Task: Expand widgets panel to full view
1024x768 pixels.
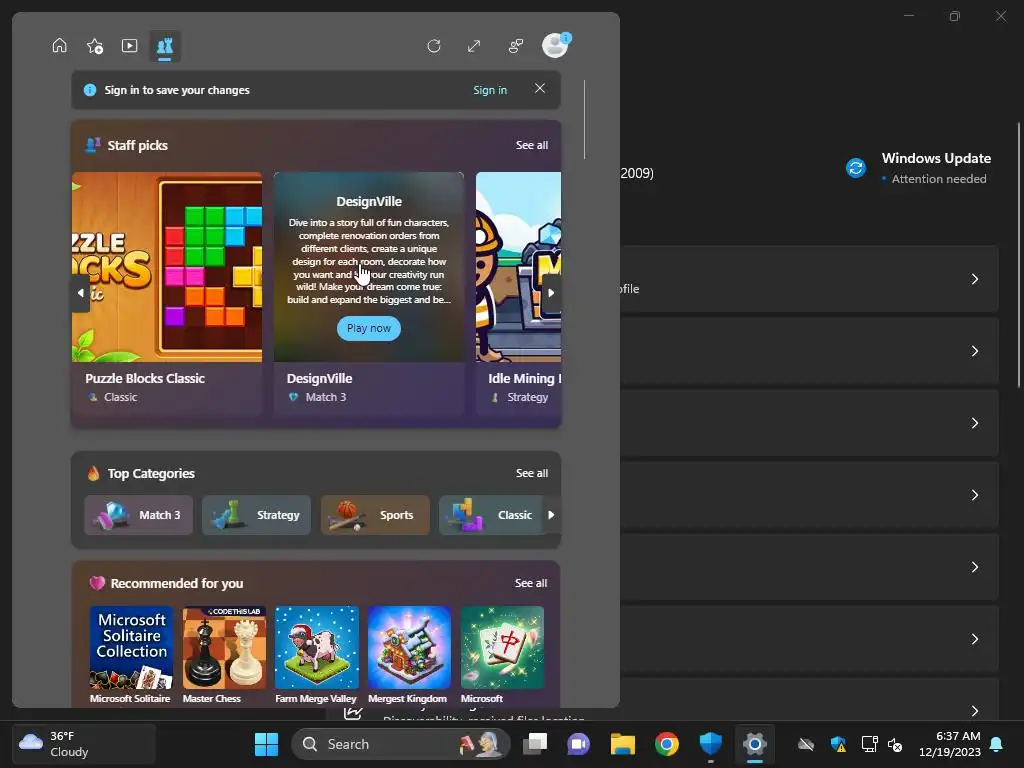Action: 474,46
